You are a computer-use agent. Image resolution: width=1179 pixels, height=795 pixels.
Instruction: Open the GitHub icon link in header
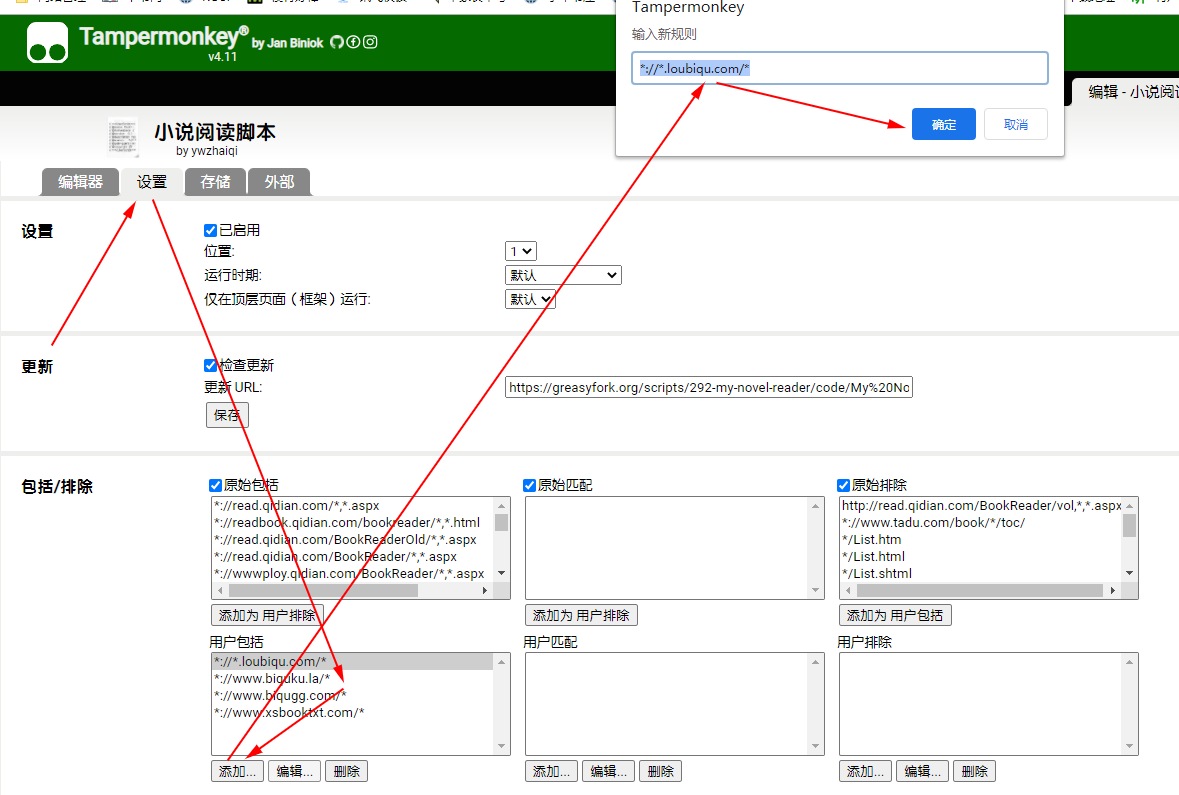[337, 42]
